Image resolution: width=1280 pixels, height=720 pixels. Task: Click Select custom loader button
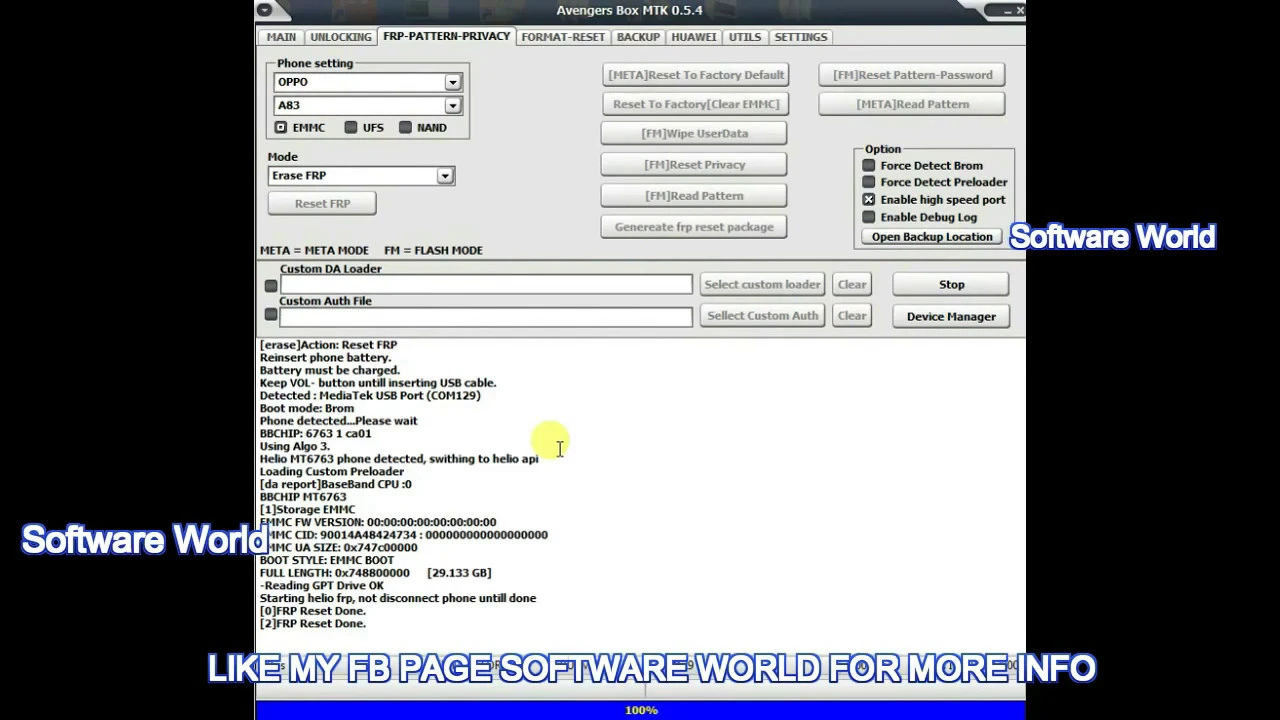[762, 285]
